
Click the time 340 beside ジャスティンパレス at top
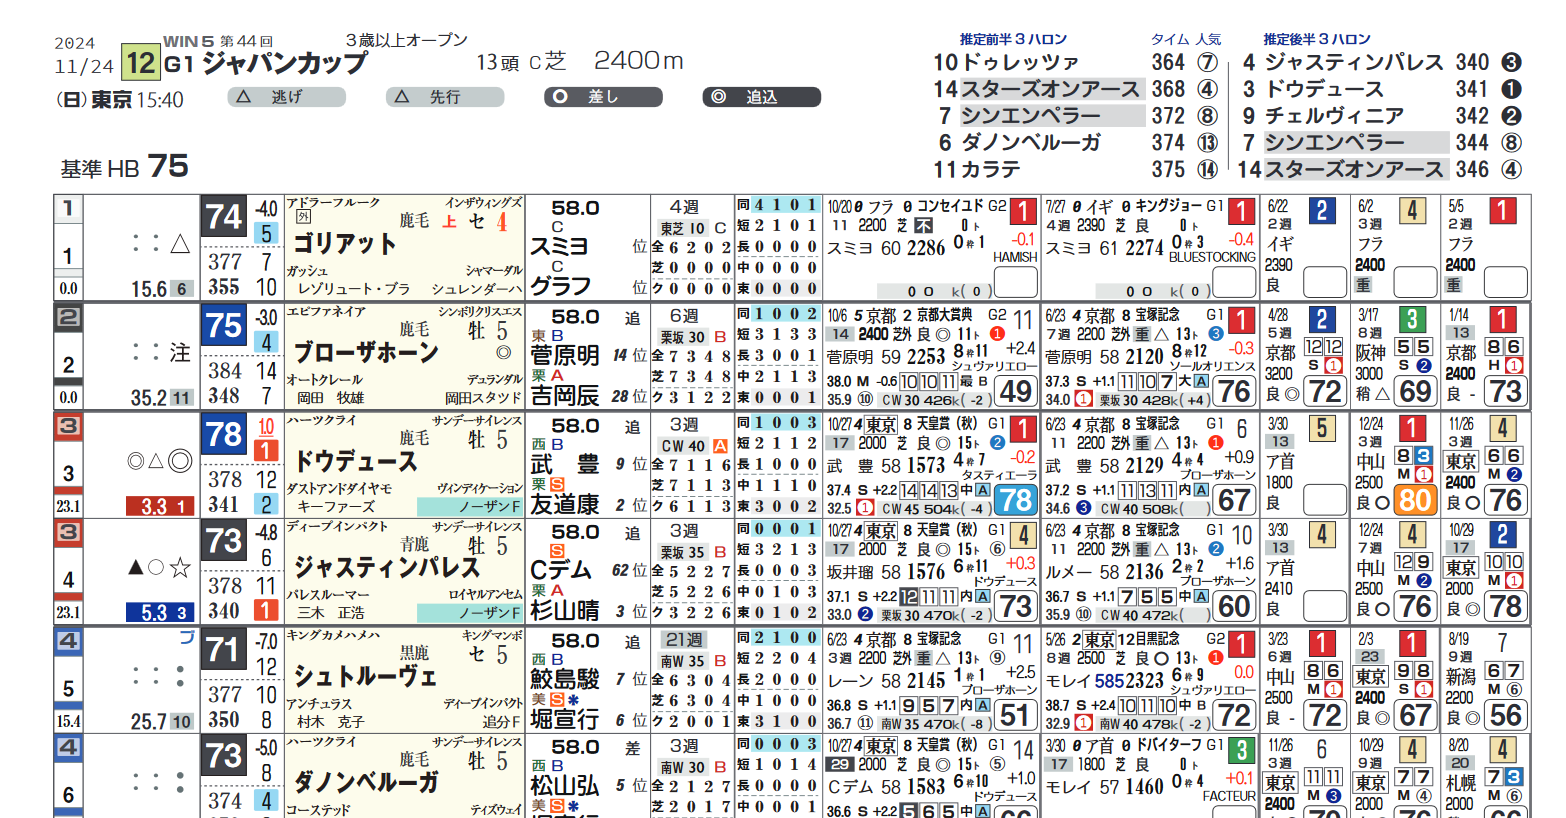(1472, 62)
